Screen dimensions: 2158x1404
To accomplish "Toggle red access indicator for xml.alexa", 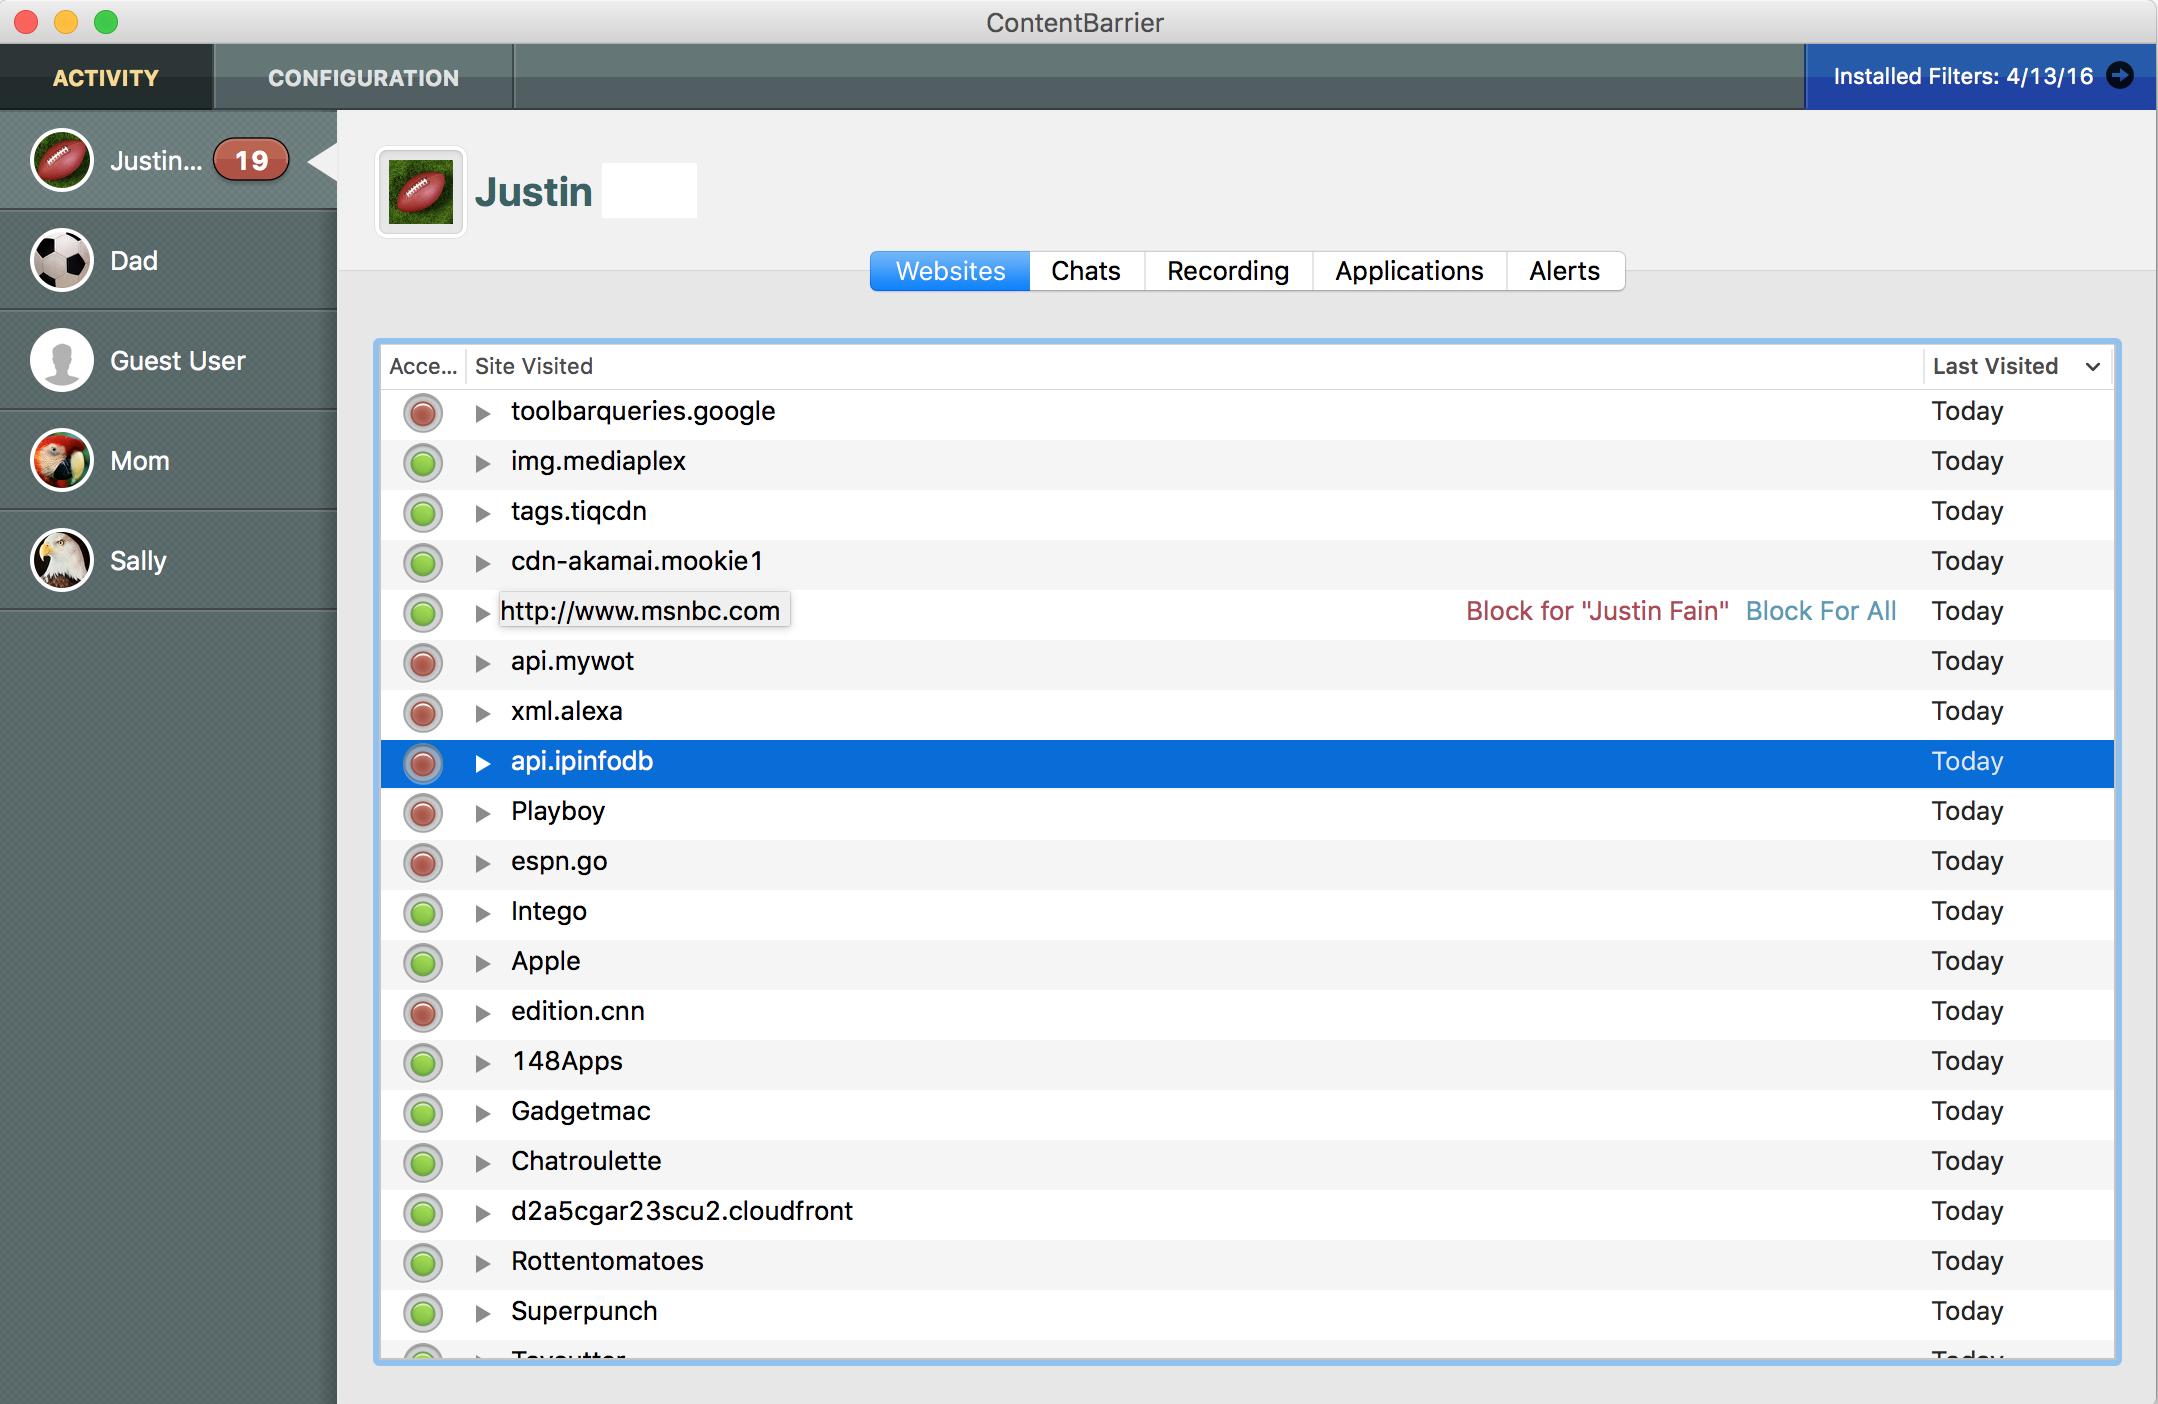I will click(423, 712).
